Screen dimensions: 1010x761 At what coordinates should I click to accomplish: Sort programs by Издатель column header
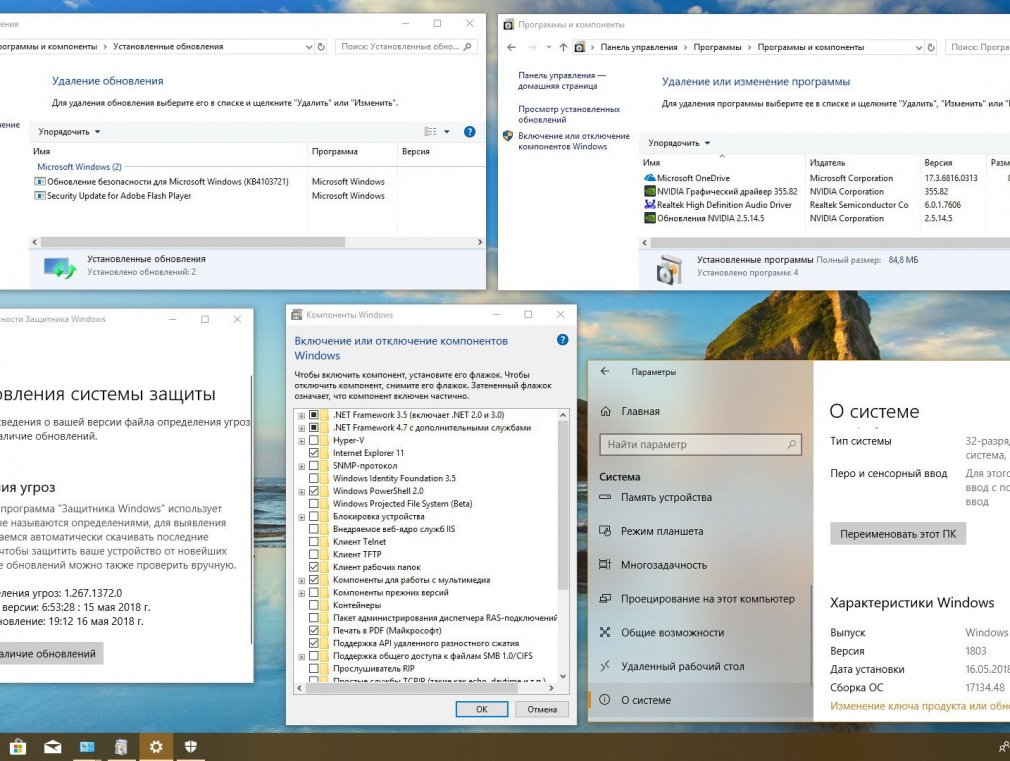827,162
